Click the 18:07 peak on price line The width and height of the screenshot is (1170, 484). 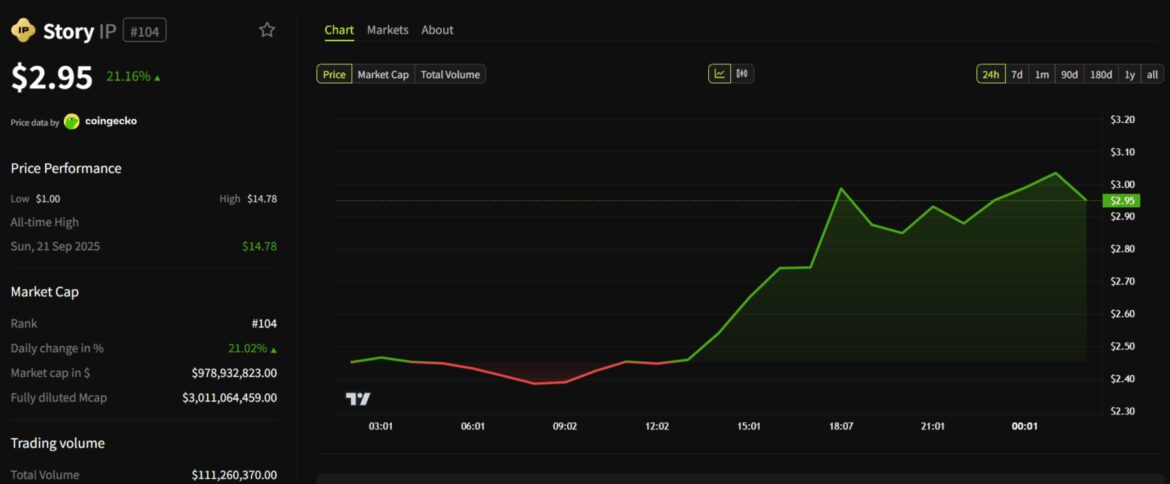click(841, 189)
